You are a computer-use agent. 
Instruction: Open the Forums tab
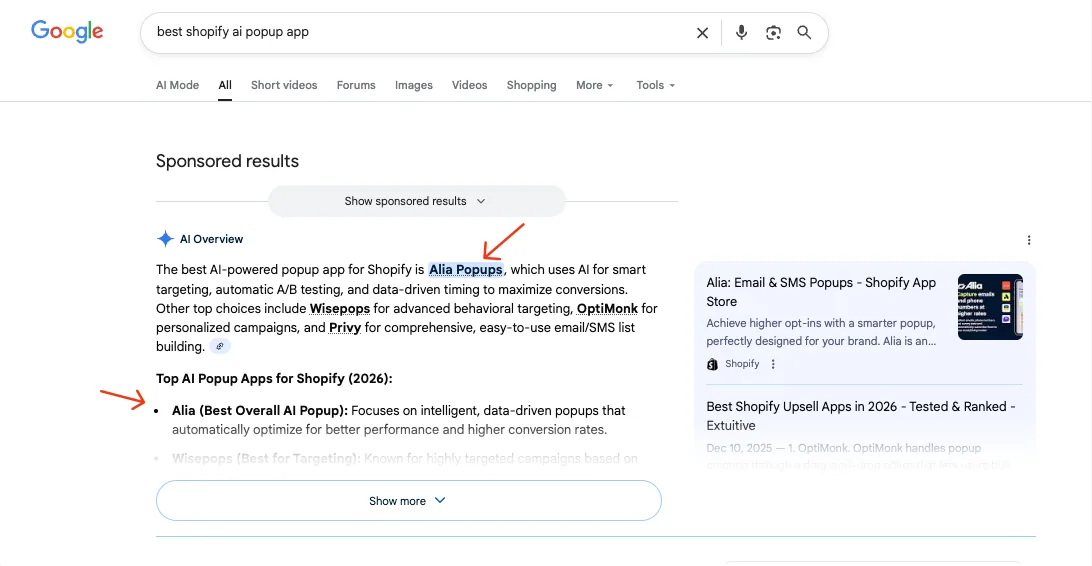pos(356,85)
